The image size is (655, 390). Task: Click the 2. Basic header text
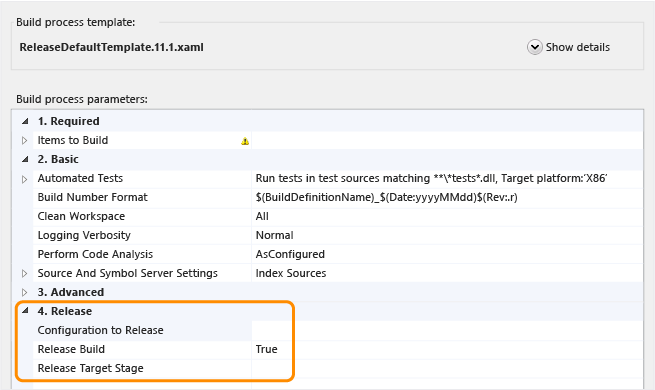(x=58, y=159)
